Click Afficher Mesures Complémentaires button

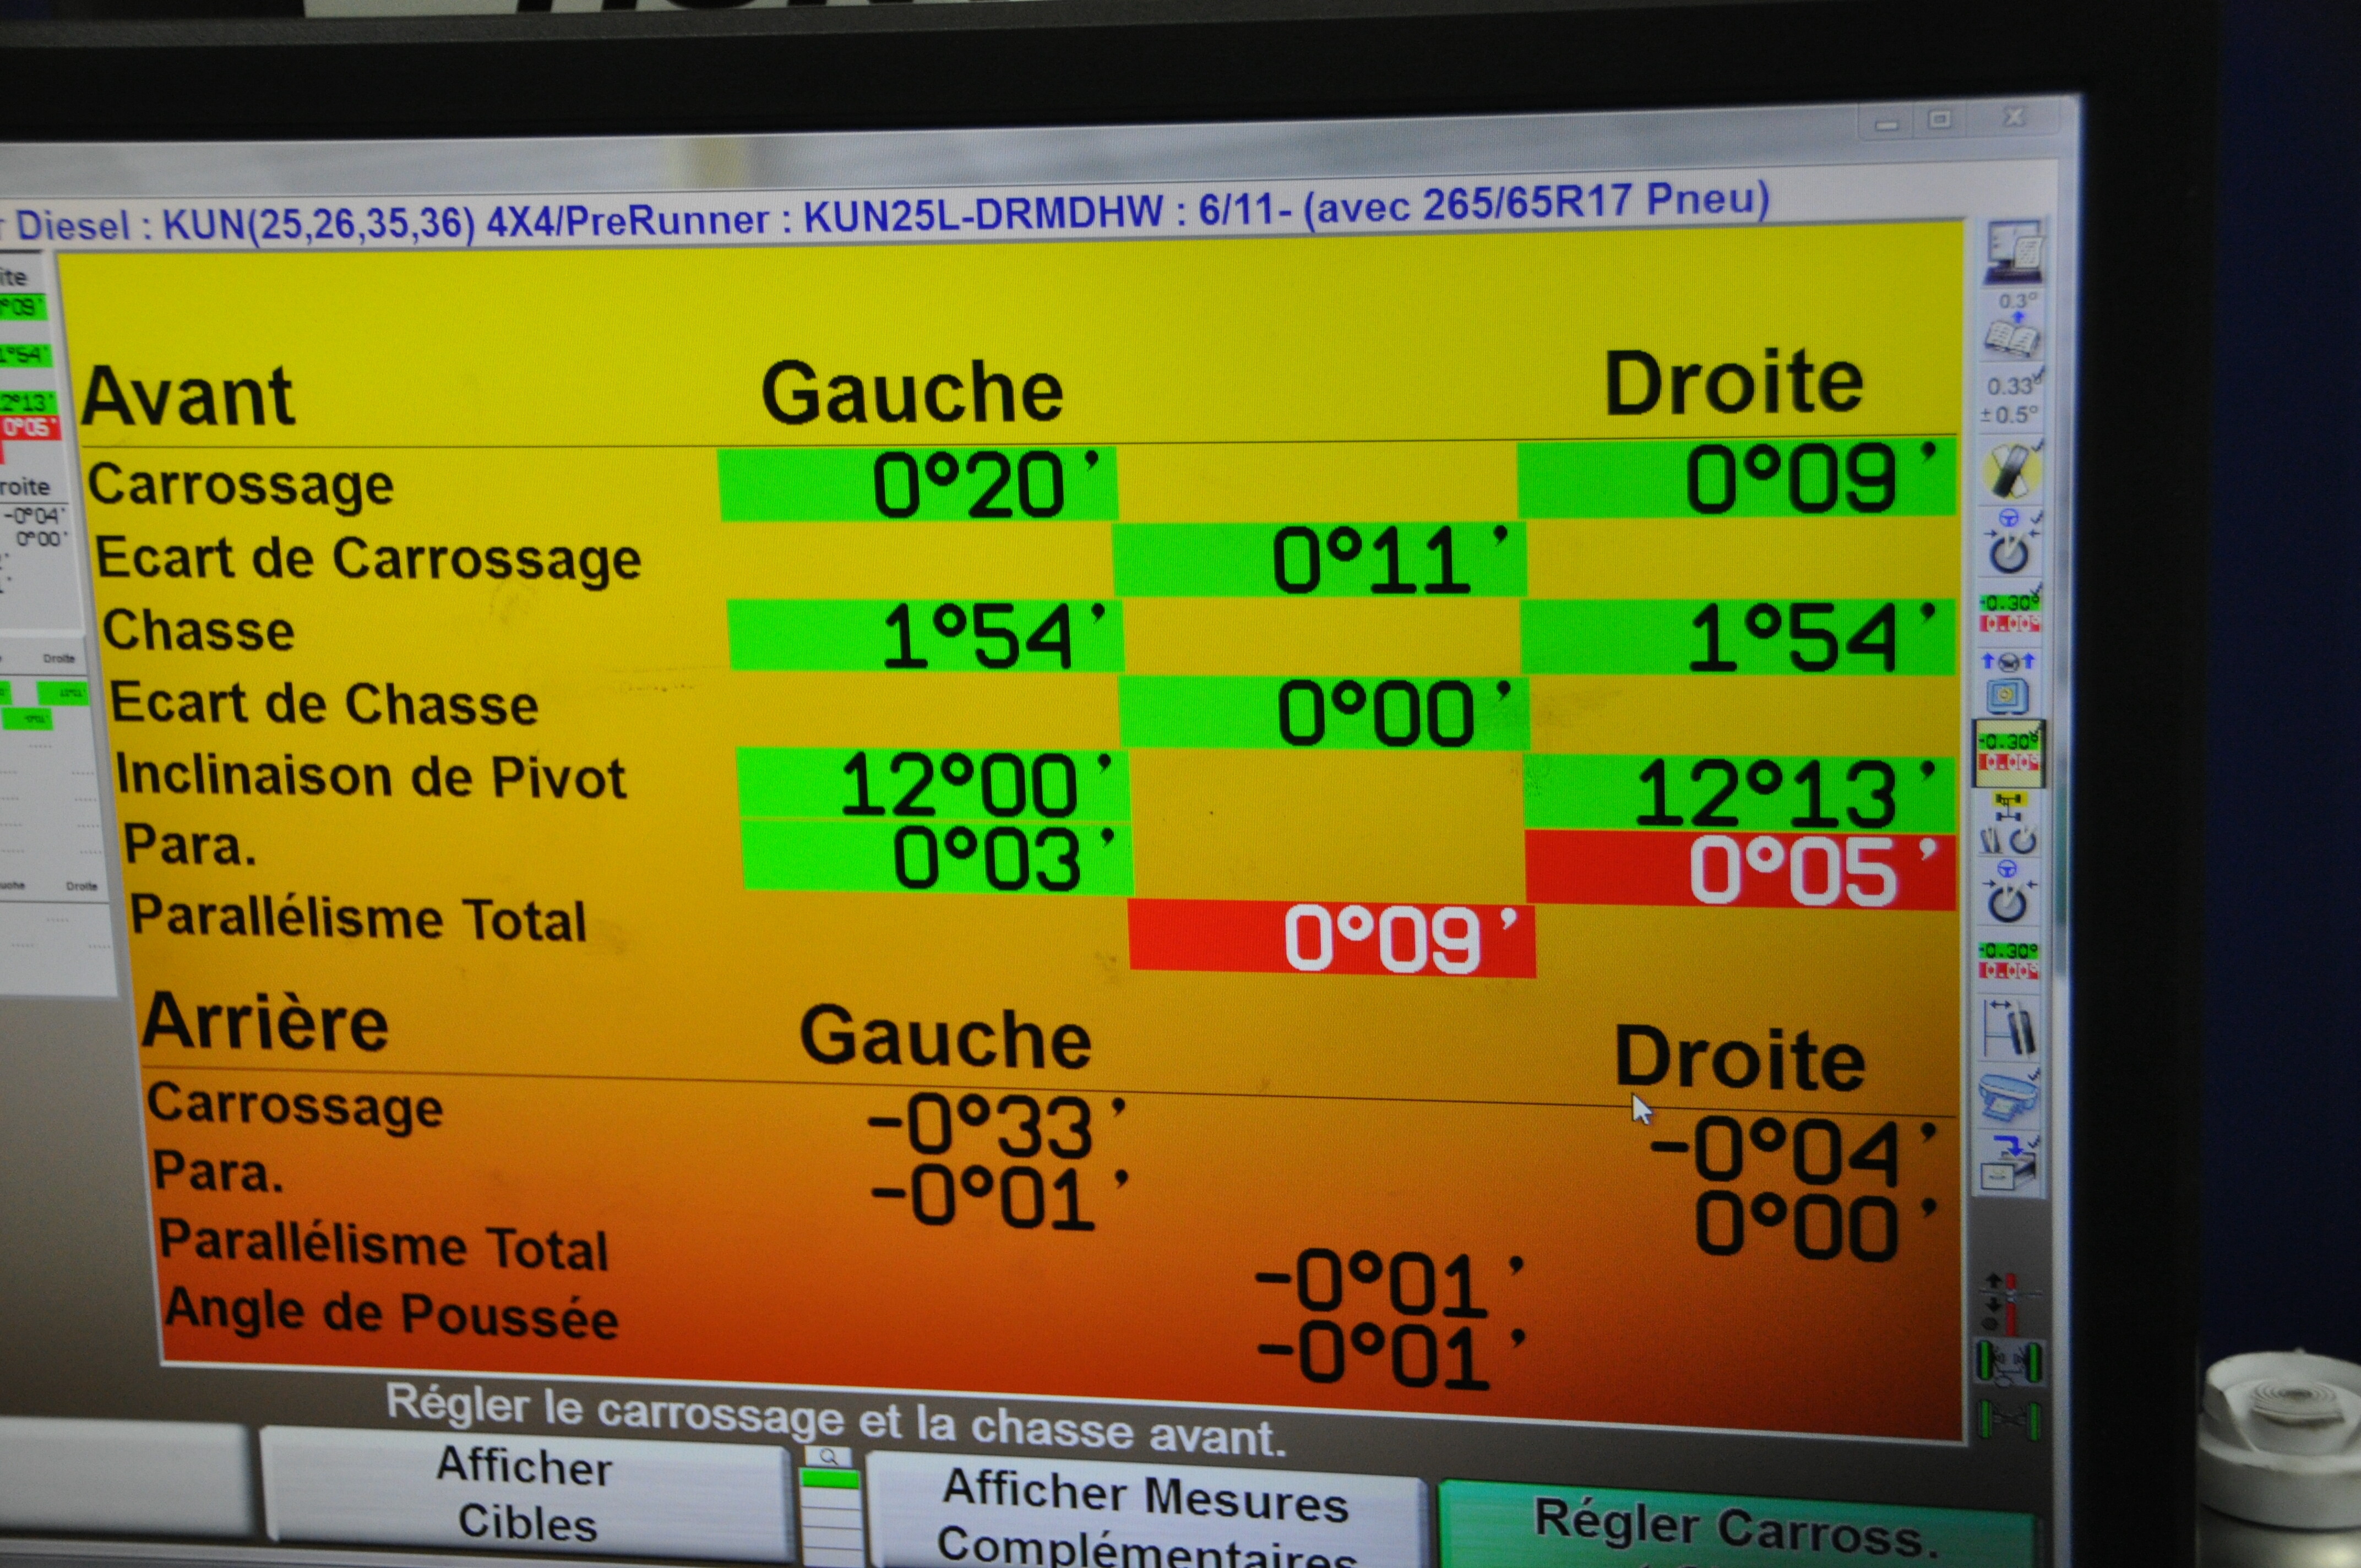coord(1145,1518)
